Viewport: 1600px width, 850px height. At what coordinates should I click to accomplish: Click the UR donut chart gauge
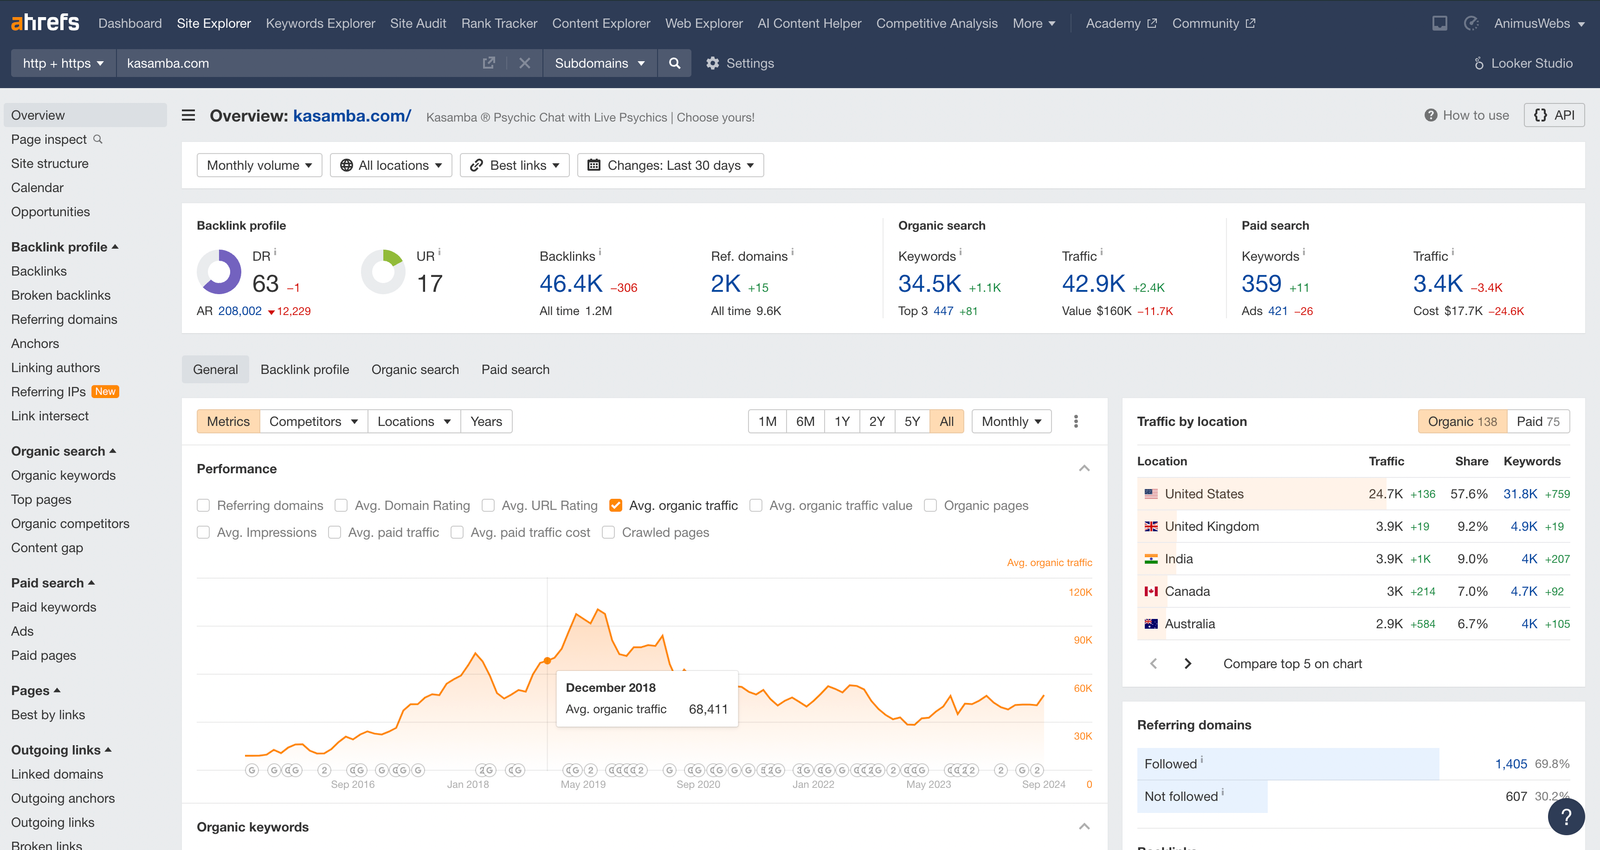coord(383,271)
